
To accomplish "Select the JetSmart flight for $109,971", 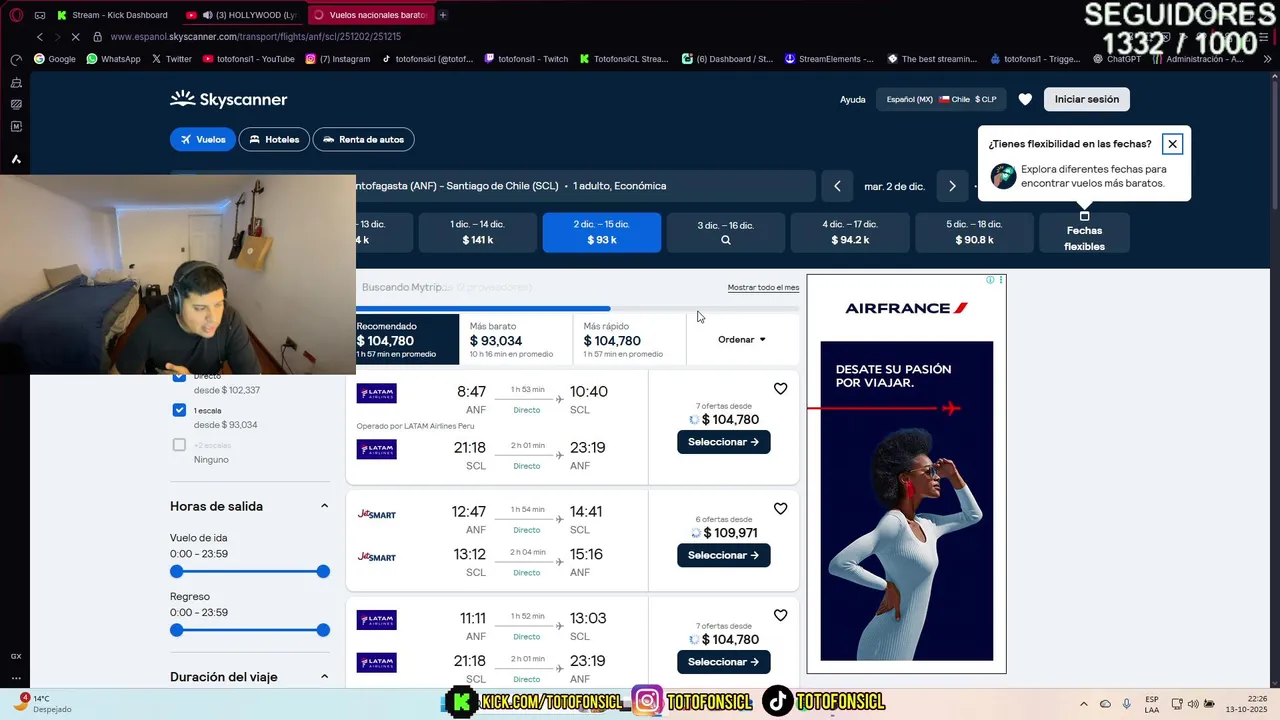I will pyautogui.click(x=724, y=555).
